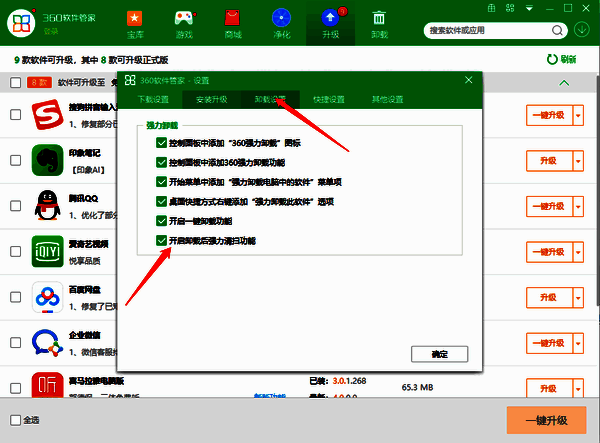Click the orange 一键升级 button at bottom

pyautogui.click(x=545, y=420)
